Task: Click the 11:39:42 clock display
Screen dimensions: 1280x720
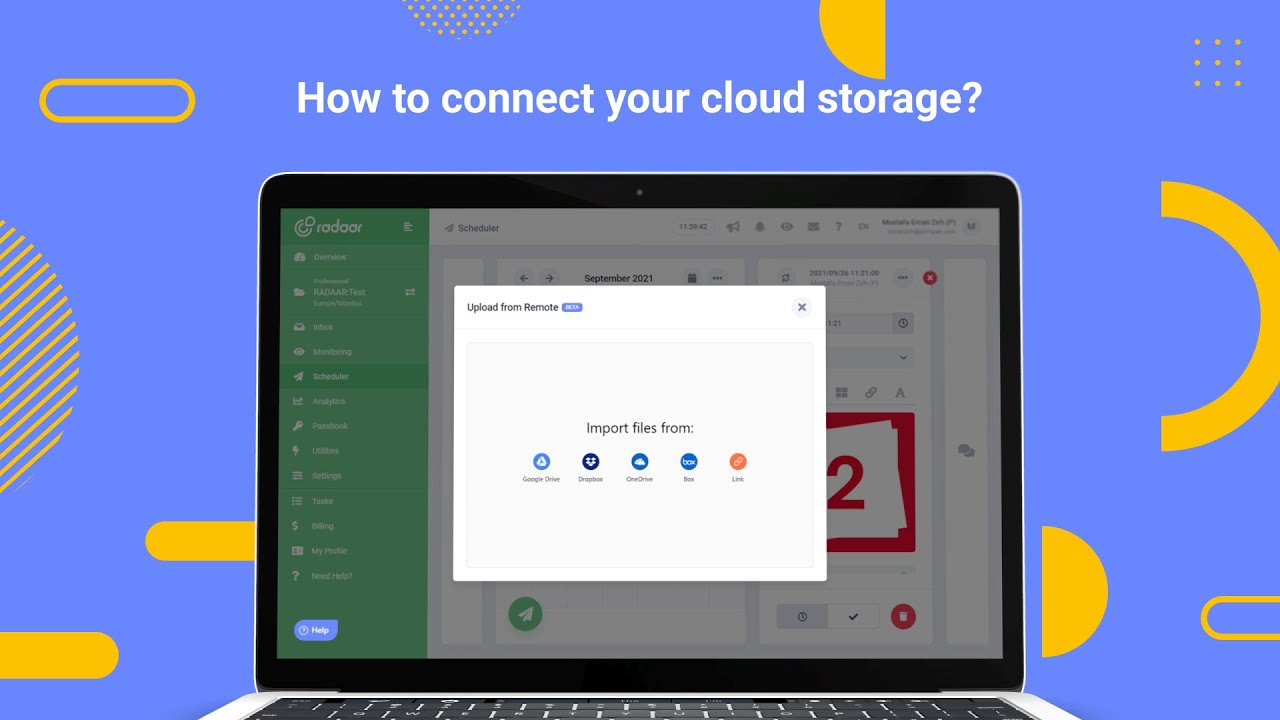Action: [693, 227]
